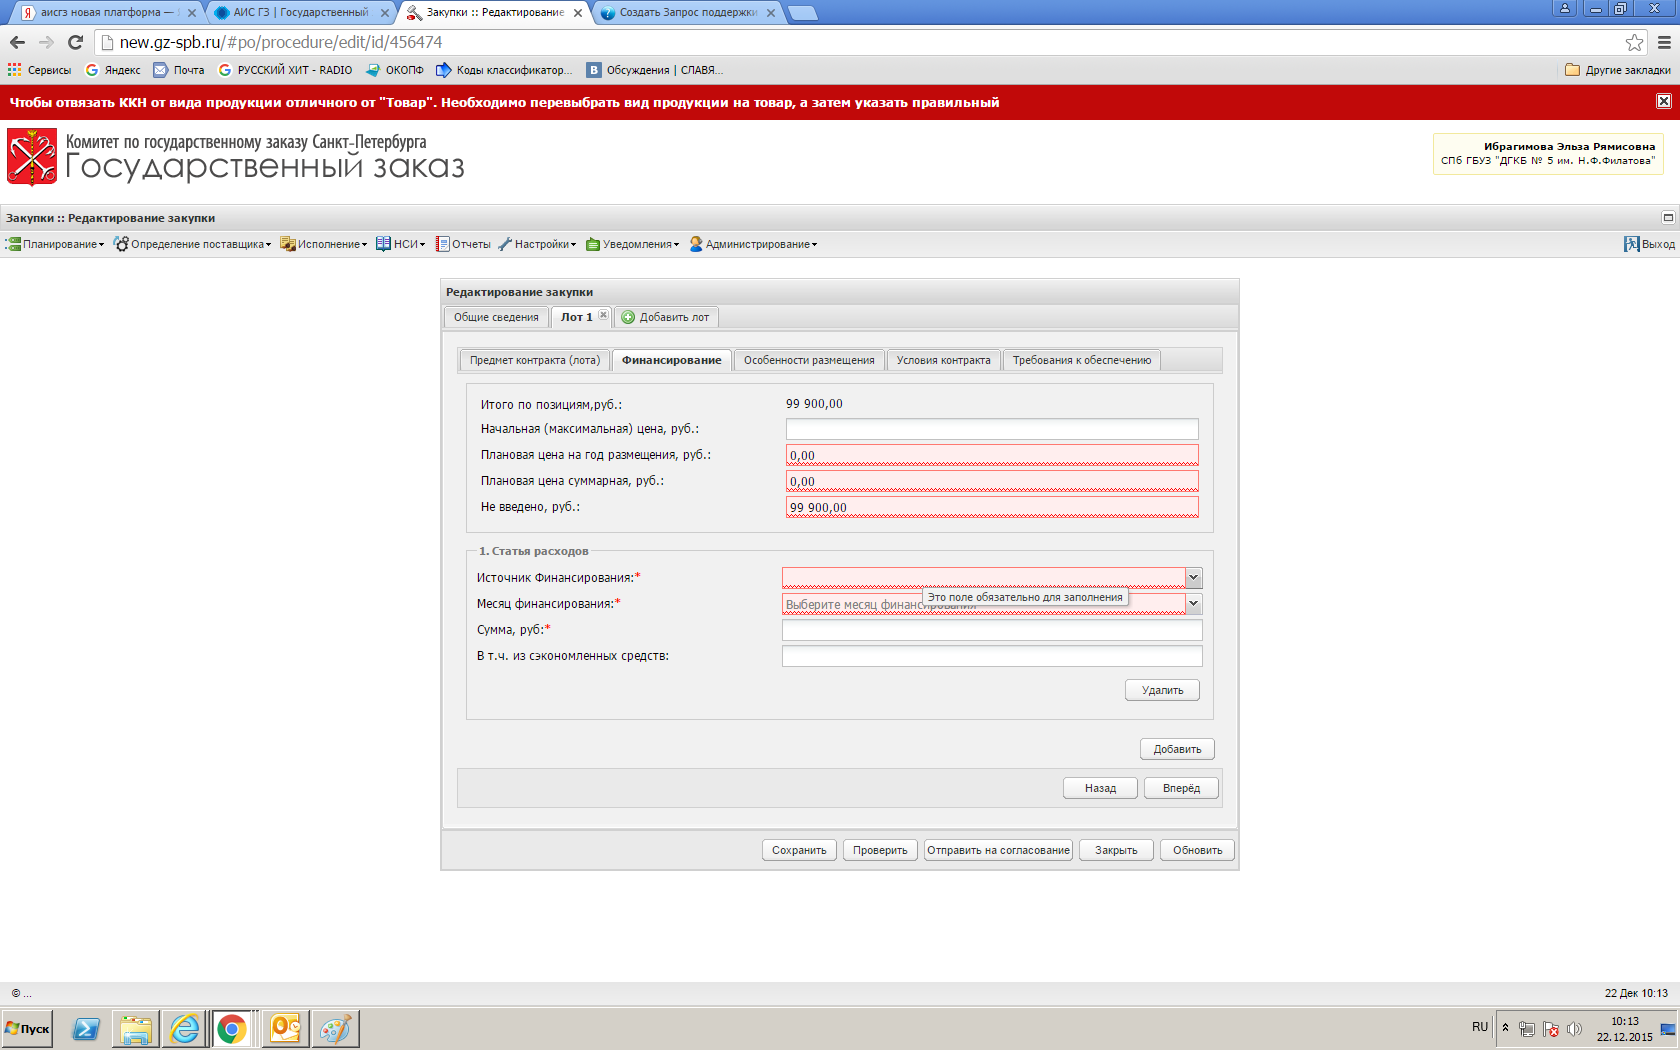This screenshot has width=1680, height=1050.
Task: Switch to the АИС ГЗ browser tab
Action: tap(300, 13)
